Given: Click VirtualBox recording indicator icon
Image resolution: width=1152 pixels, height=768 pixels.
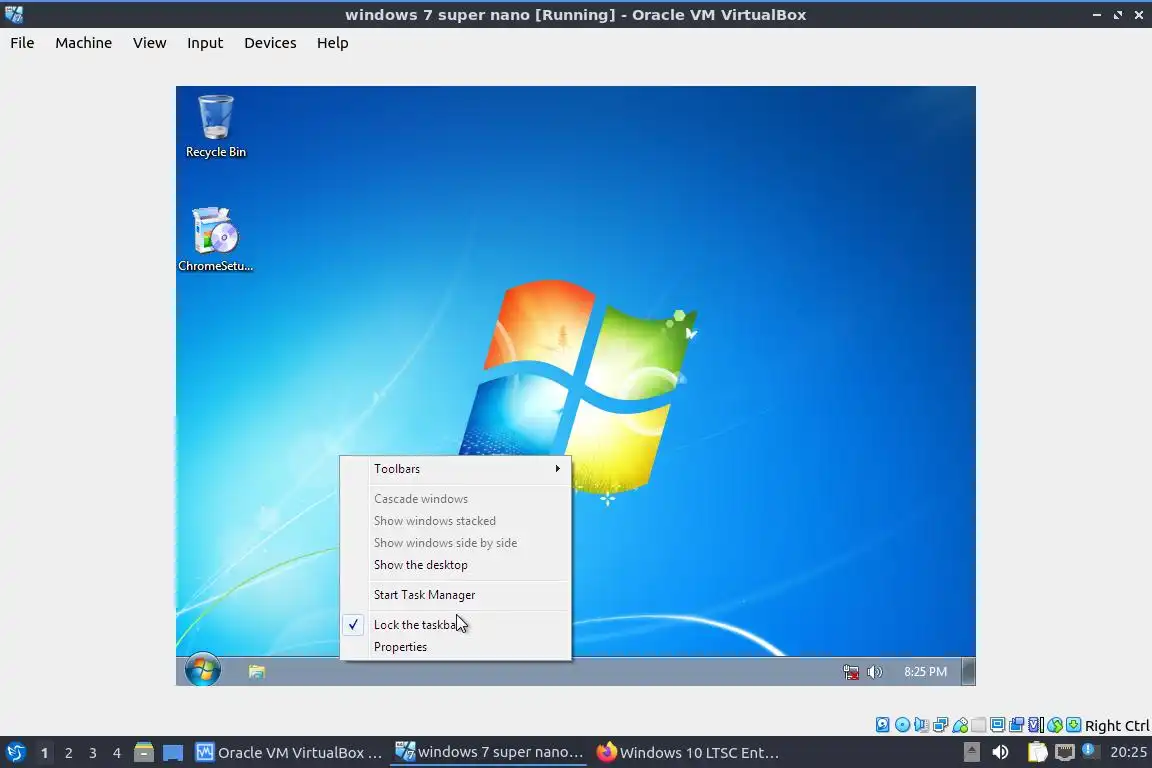Looking at the screenshot, I should [x=1016, y=725].
